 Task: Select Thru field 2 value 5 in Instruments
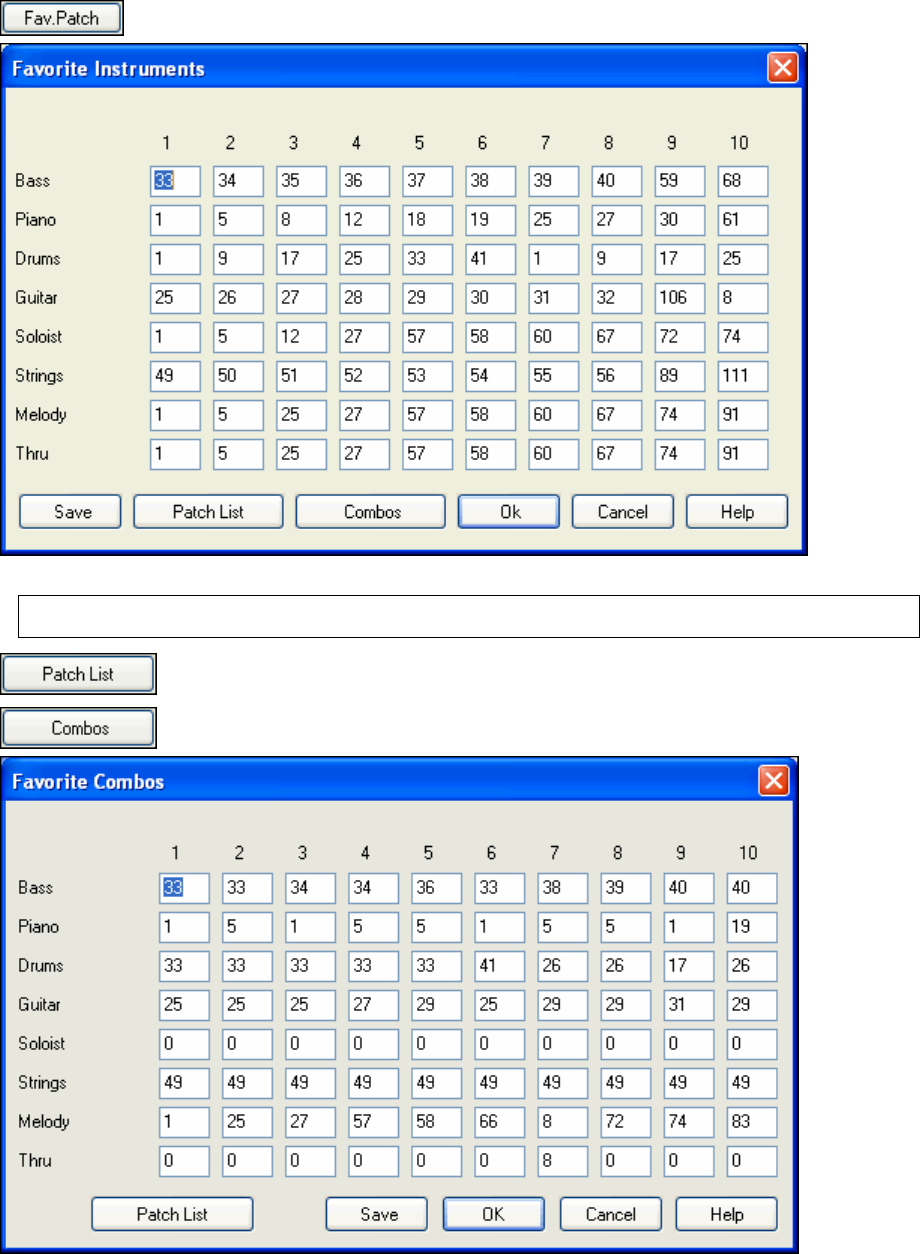pyautogui.click(x=238, y=454)
